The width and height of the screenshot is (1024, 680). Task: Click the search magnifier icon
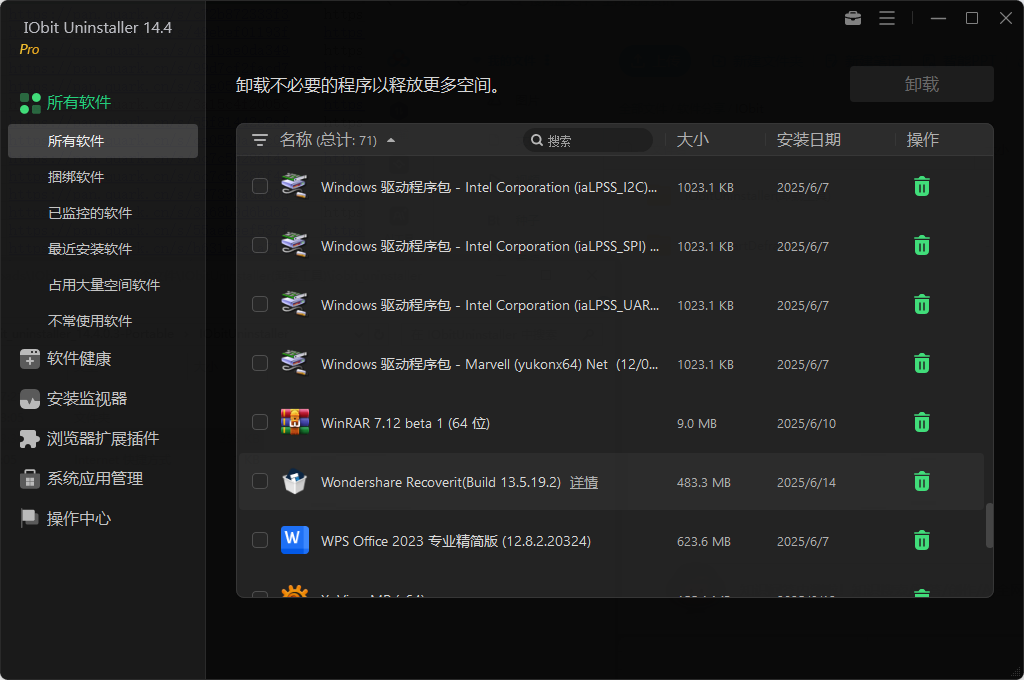tap(537, 140)
